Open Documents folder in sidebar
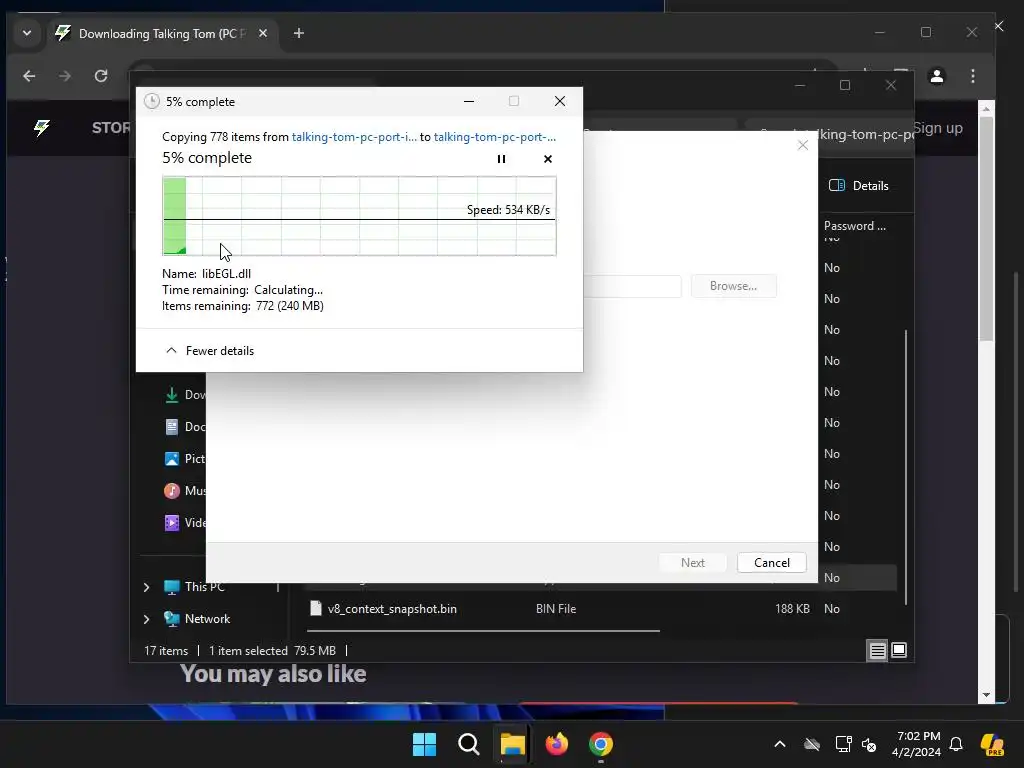The width and height of the screenshot is (1024, 768). coord(185,426)
